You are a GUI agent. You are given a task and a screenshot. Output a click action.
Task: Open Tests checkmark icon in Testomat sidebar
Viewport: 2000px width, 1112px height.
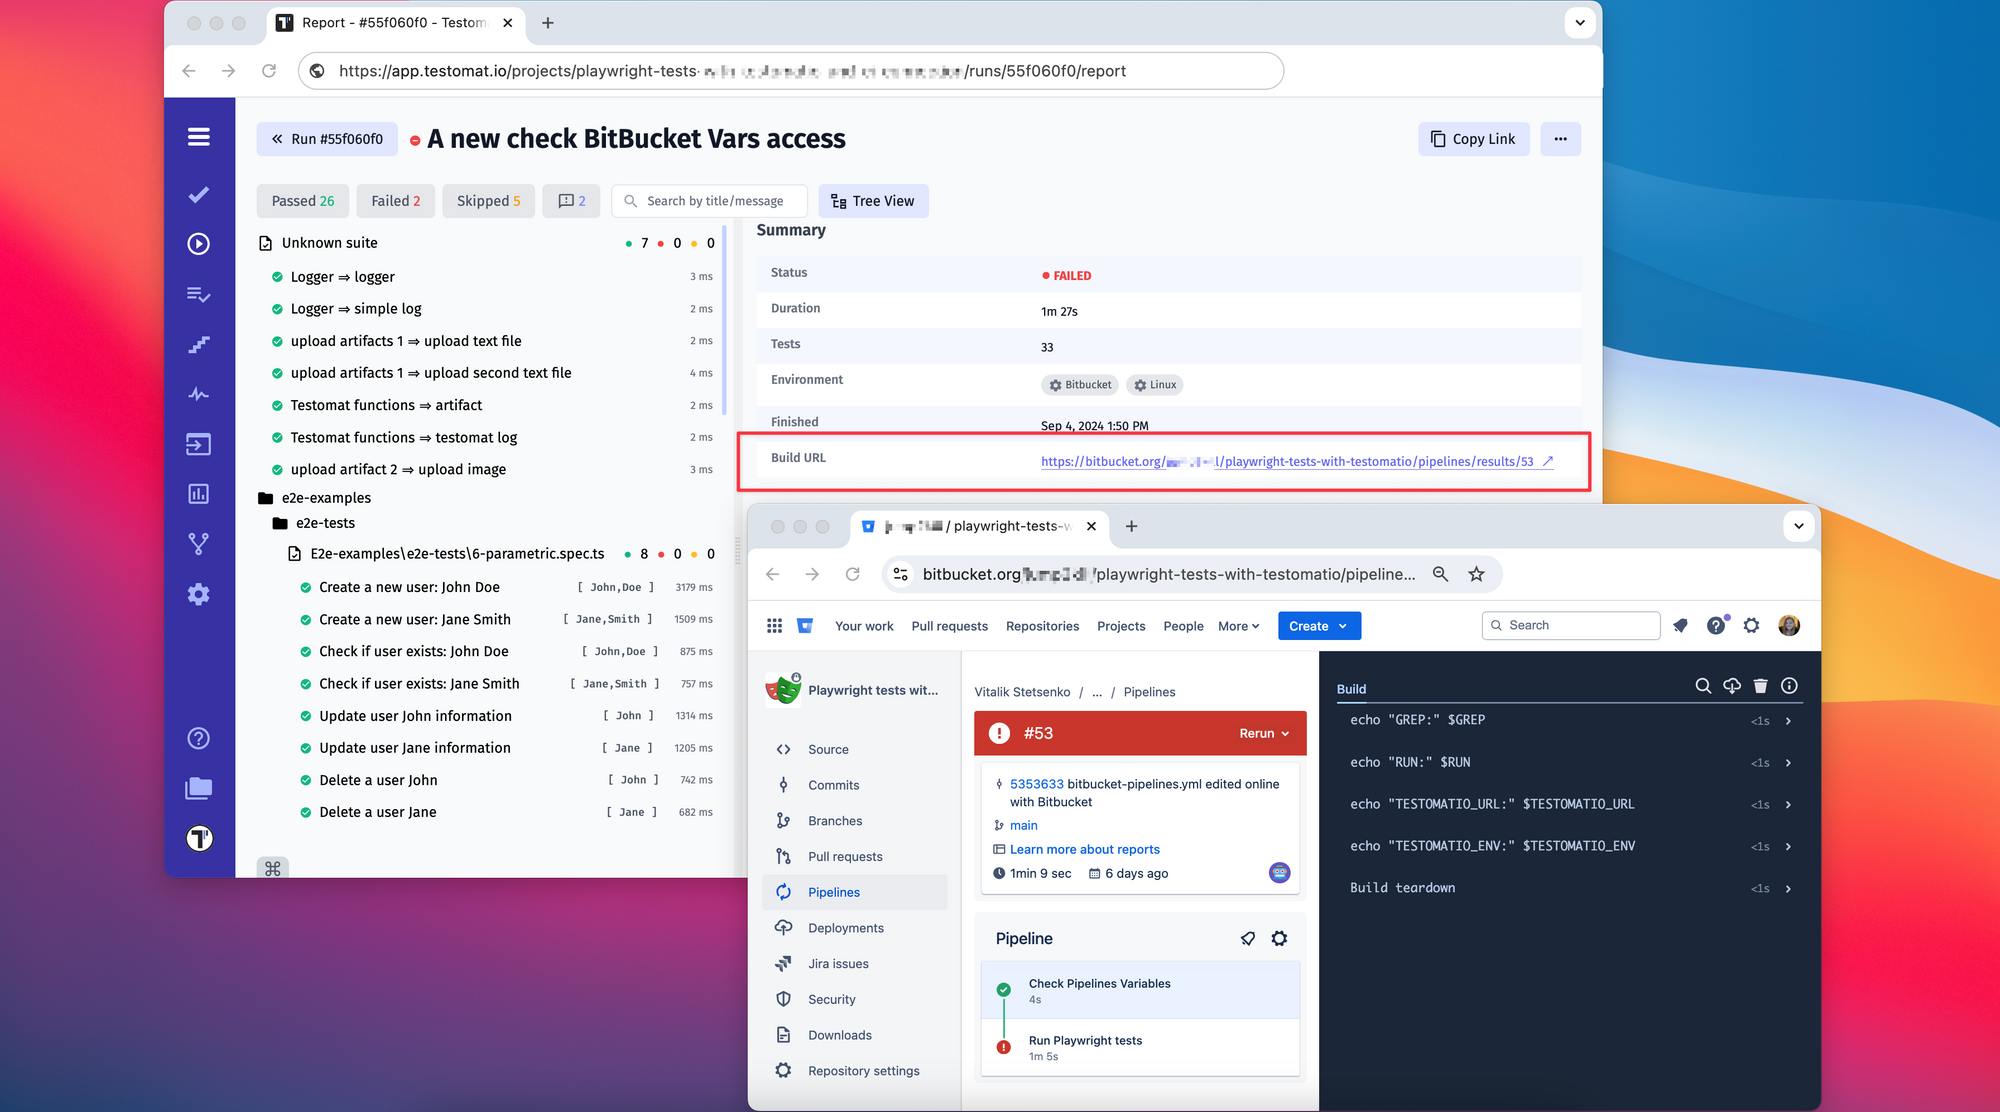coord(199,194)
